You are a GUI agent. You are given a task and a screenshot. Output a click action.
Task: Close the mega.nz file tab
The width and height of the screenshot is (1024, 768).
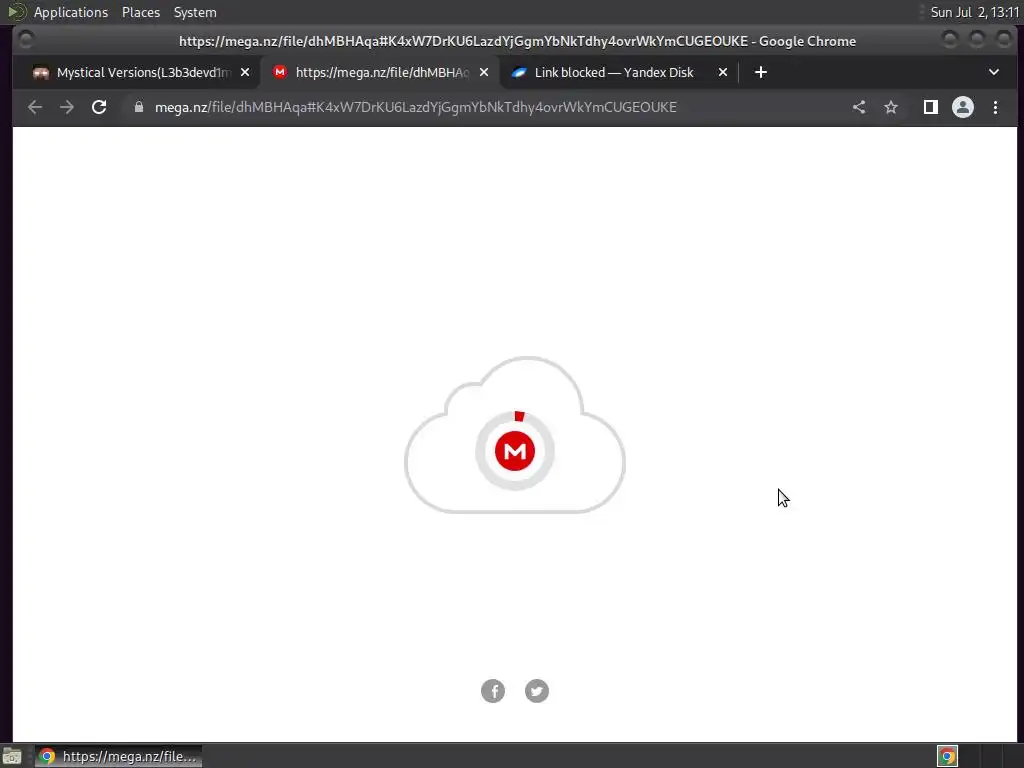(484, 72)
